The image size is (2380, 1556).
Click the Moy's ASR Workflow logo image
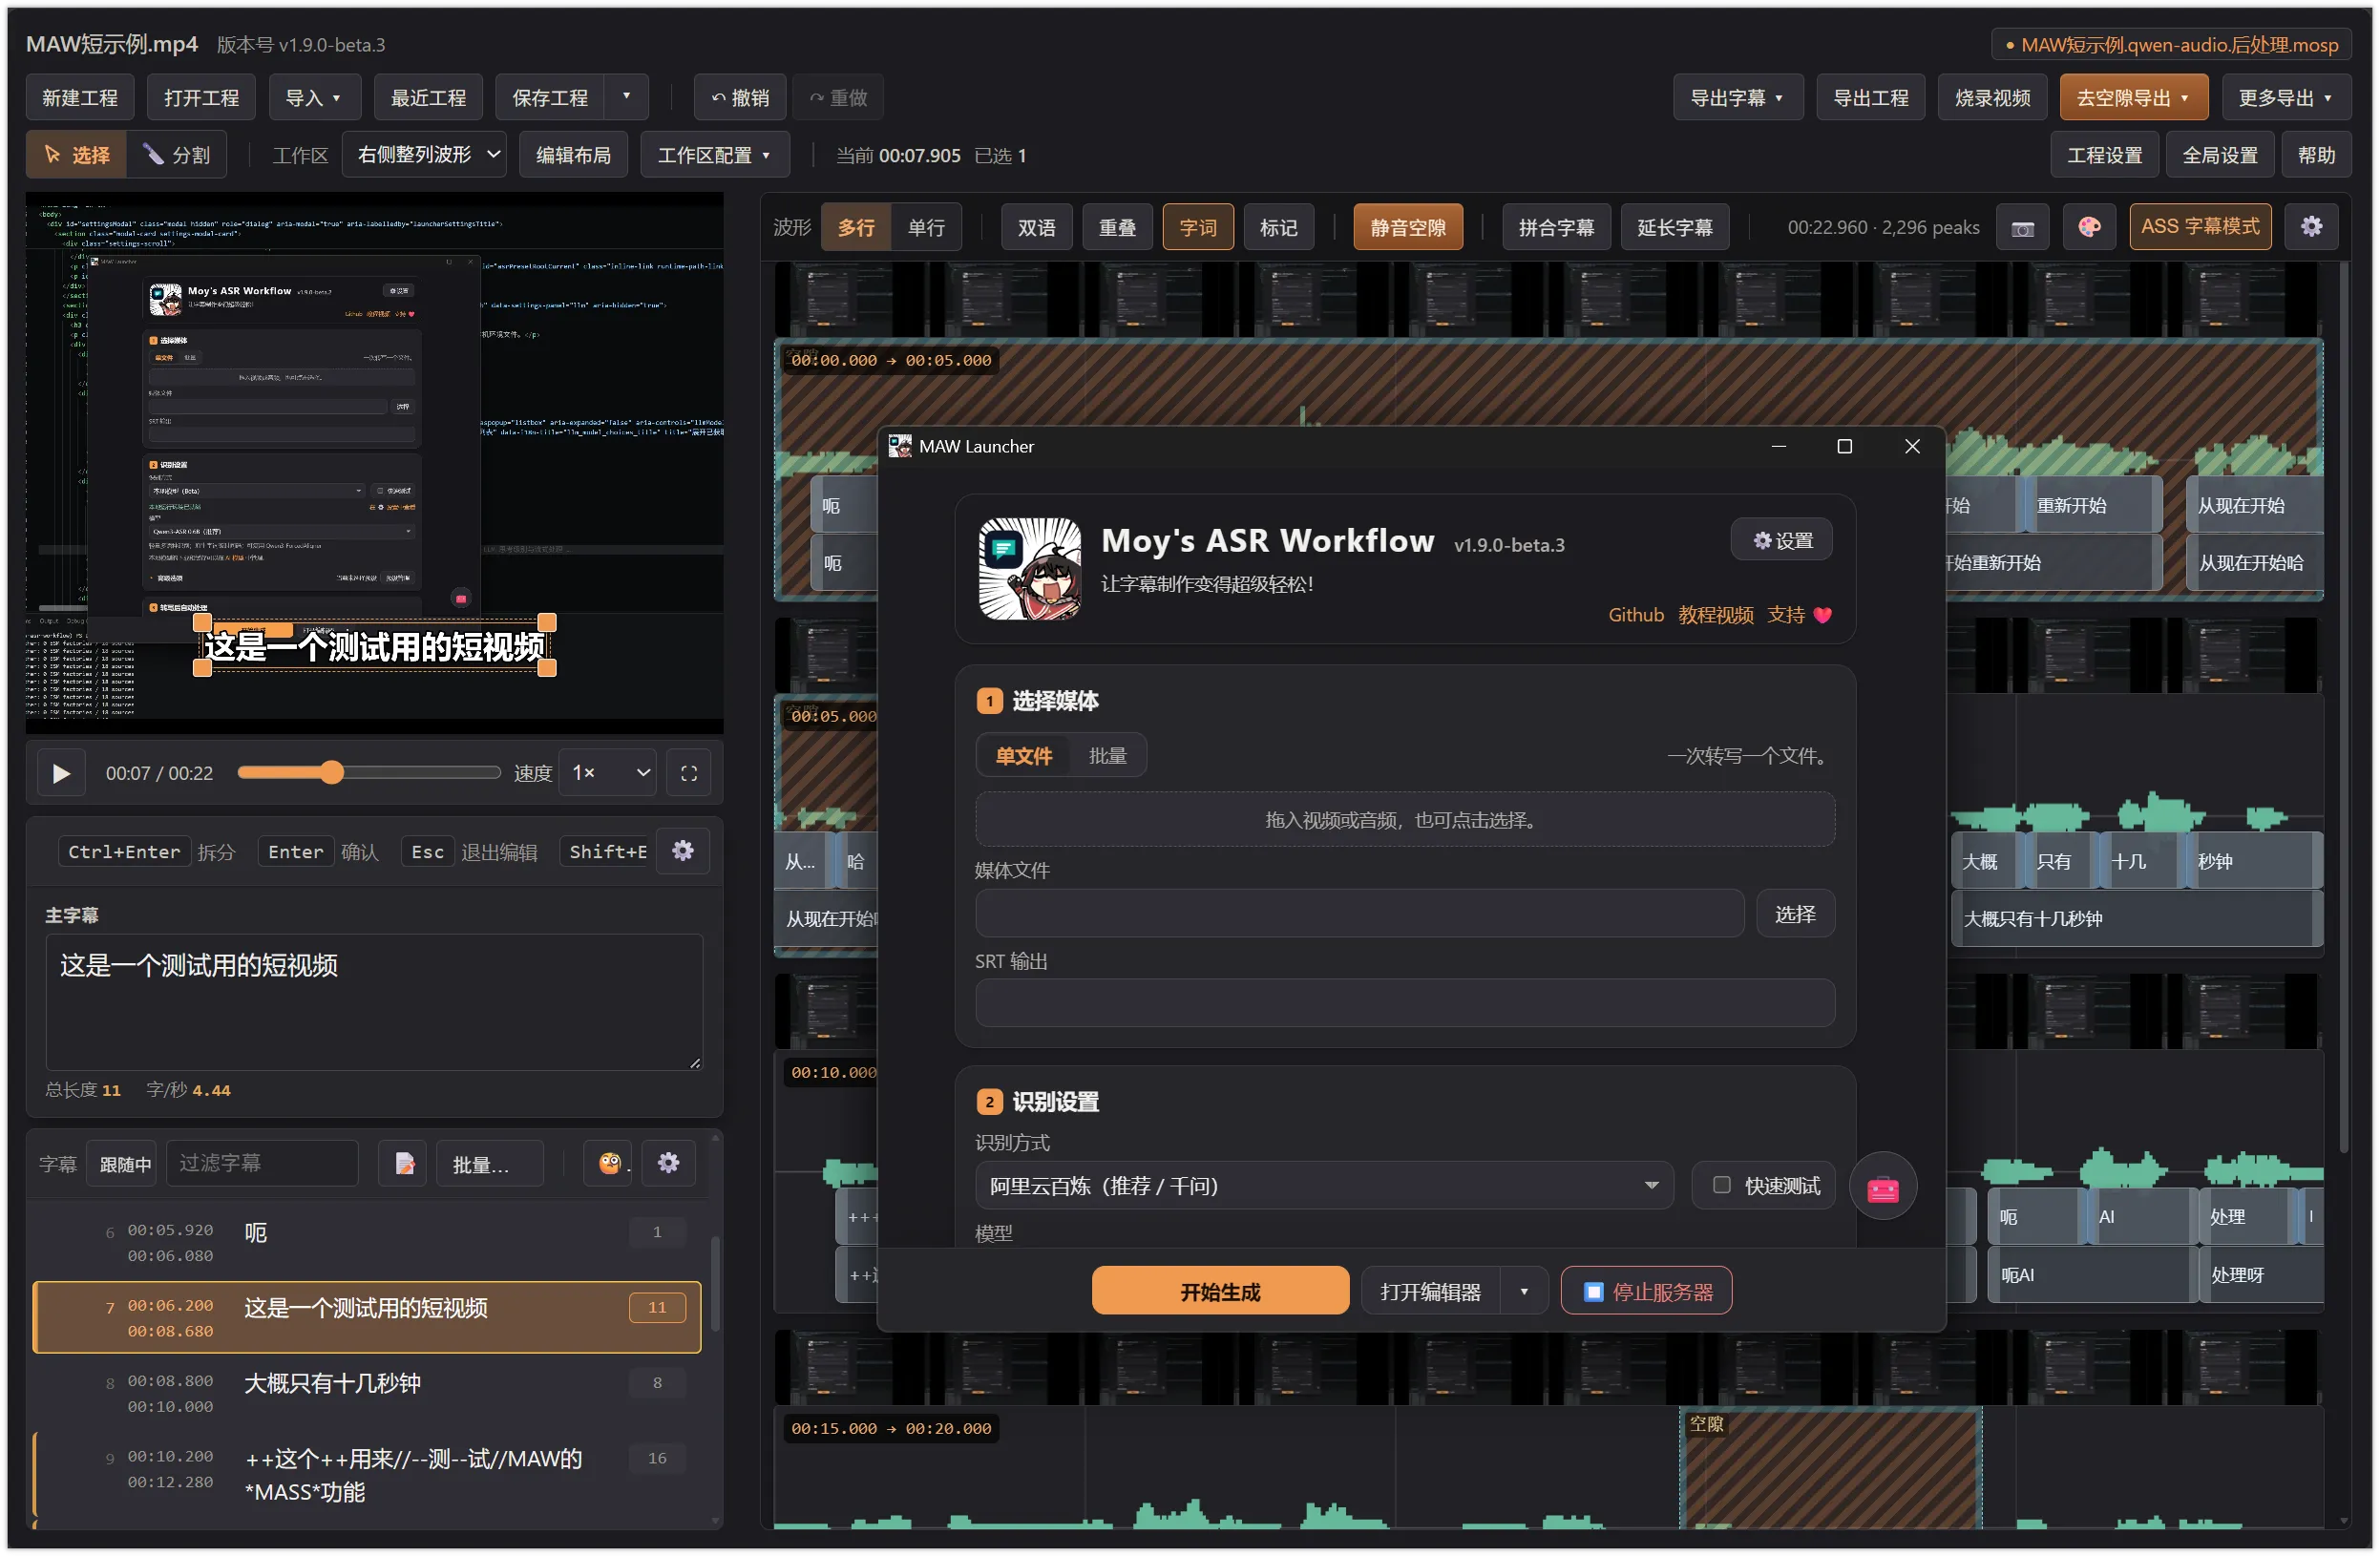click(x=1029, y=568)
